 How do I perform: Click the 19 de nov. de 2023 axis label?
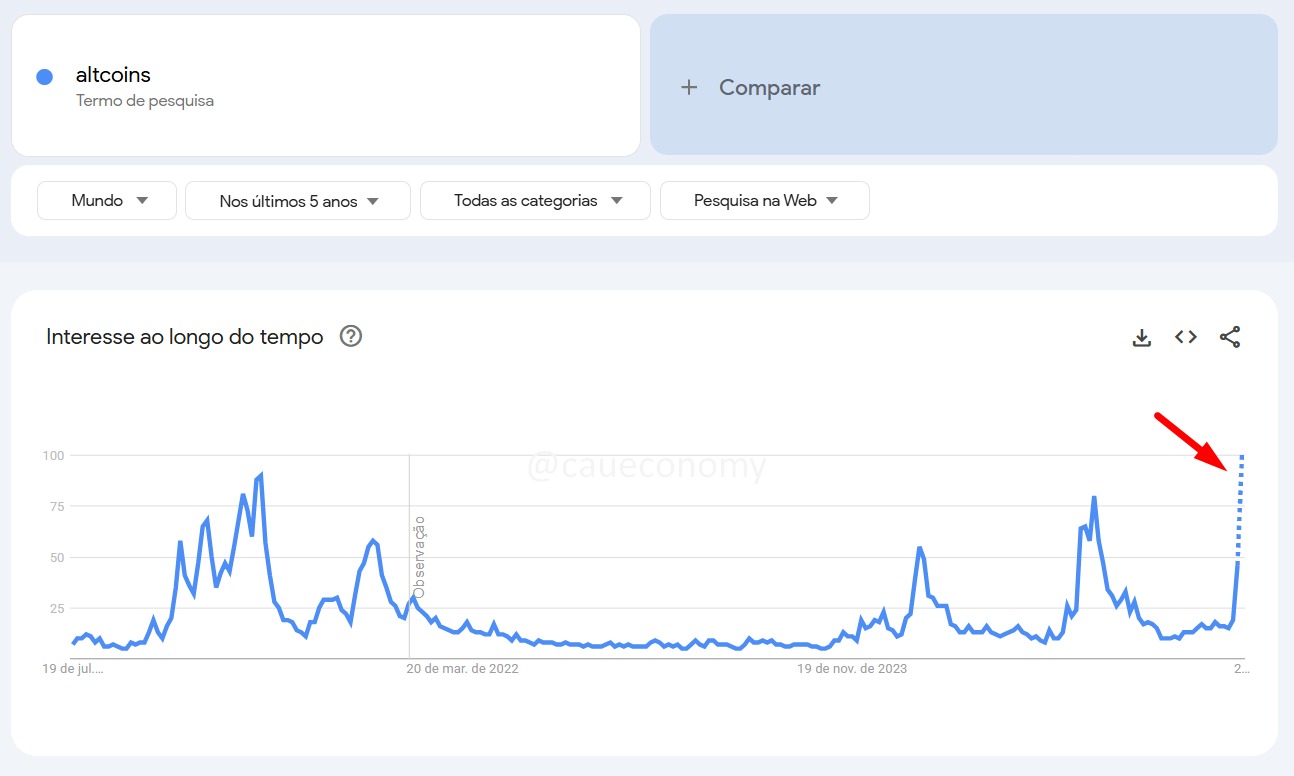click(852, 668)
